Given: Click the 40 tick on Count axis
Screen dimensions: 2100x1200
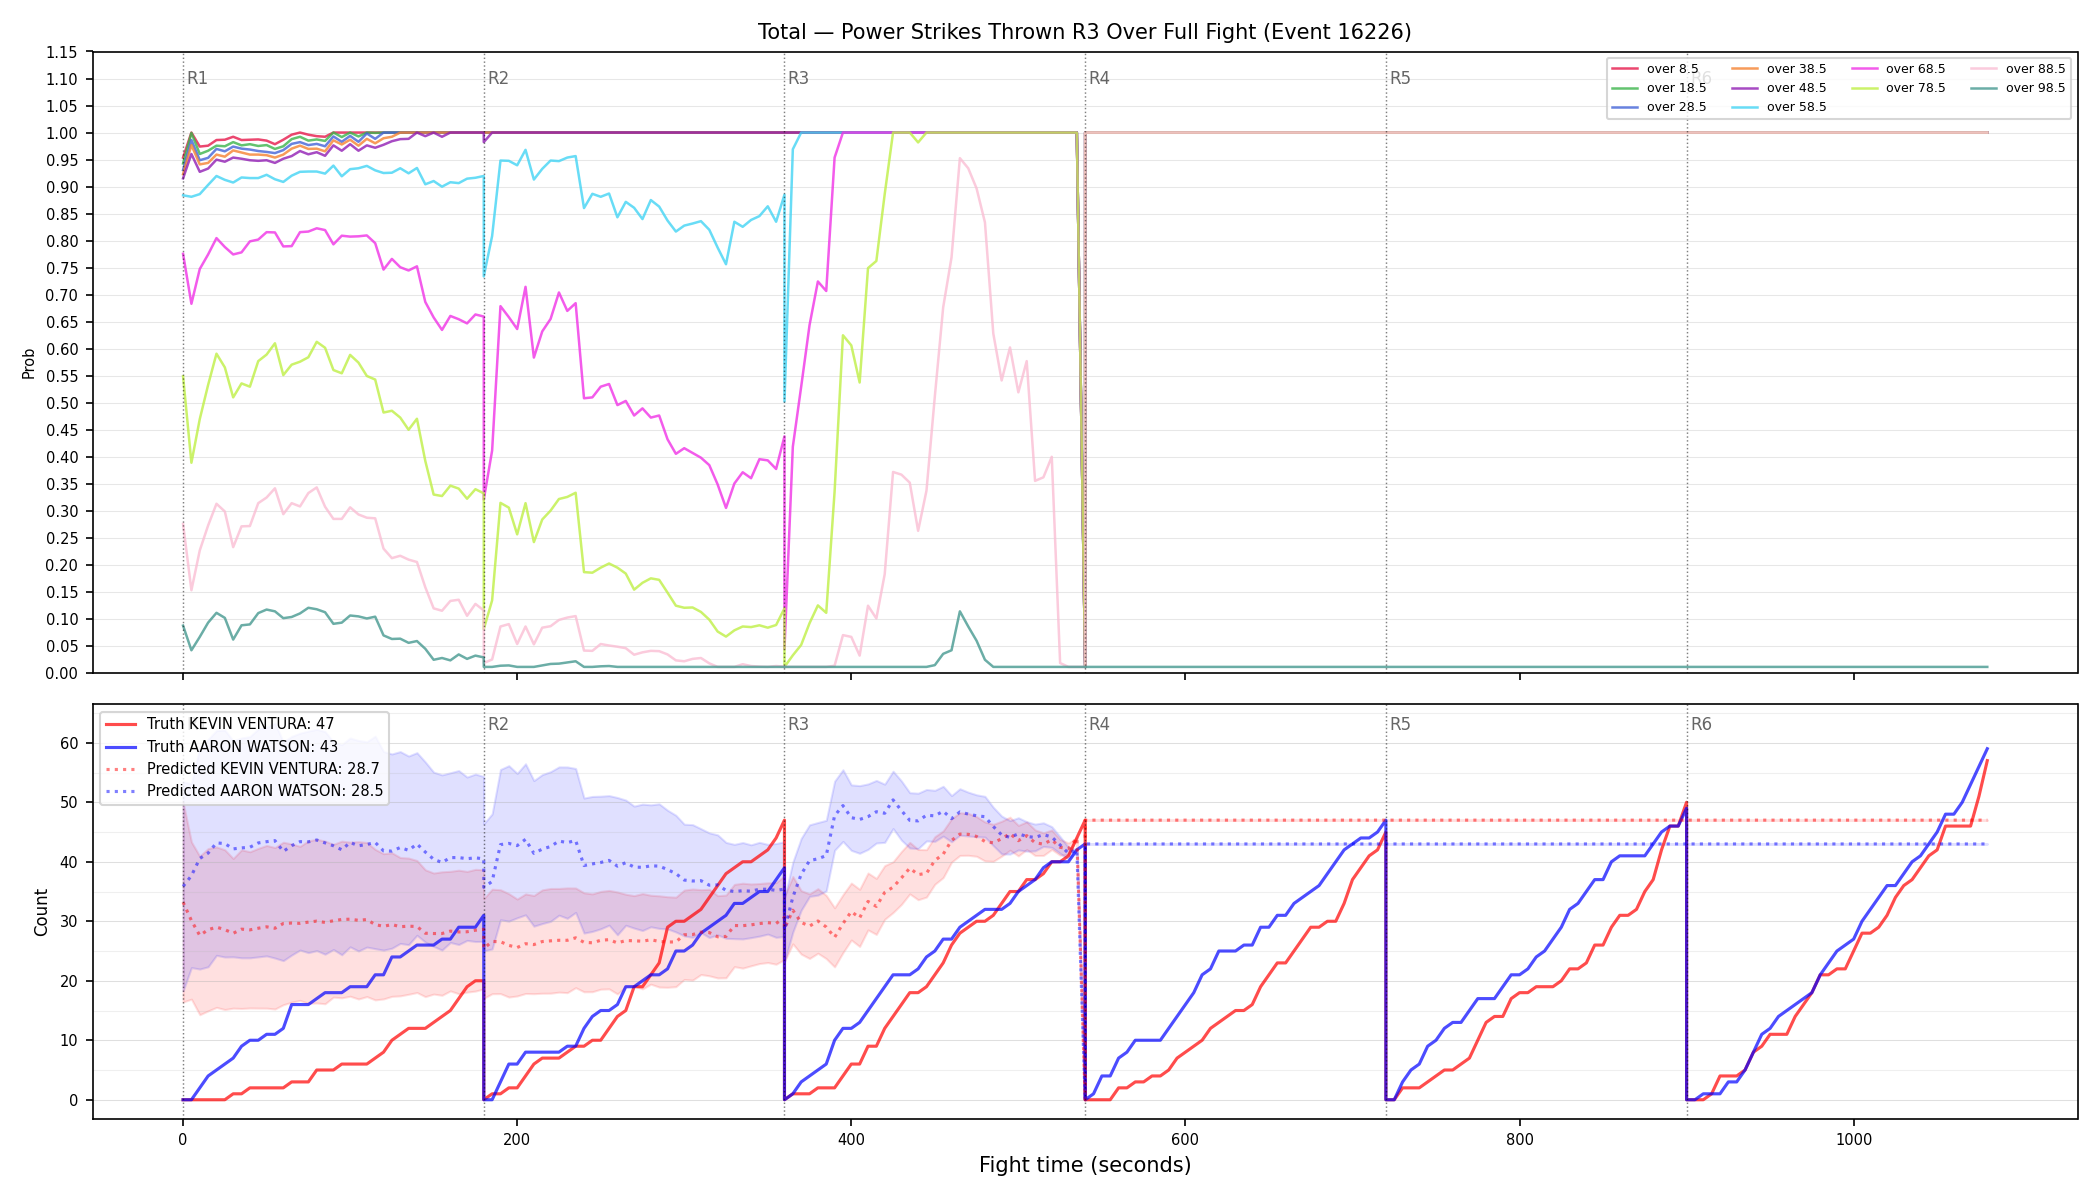Looking at the screenshot, I should tap(69, 862).
